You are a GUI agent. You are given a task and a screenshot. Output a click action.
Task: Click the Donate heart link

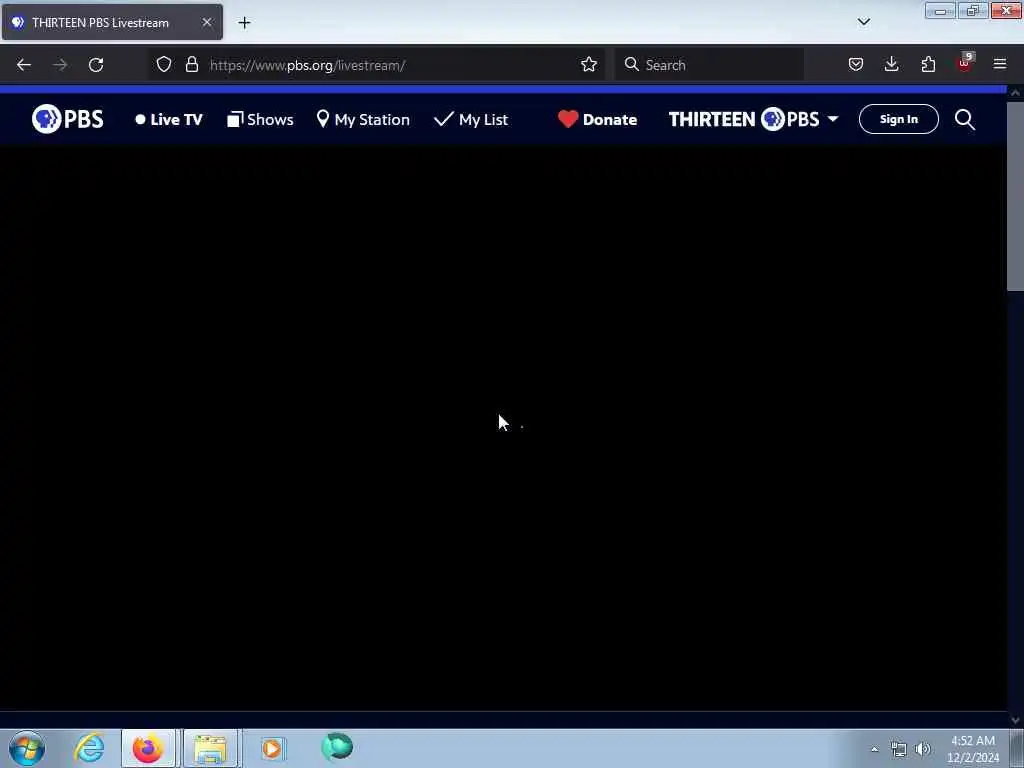click(x=597, y=120)
